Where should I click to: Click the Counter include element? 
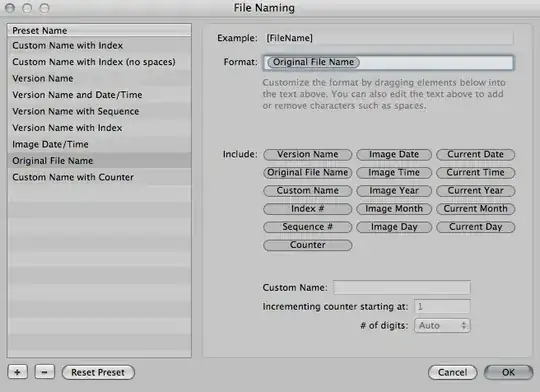coord(308,245)
